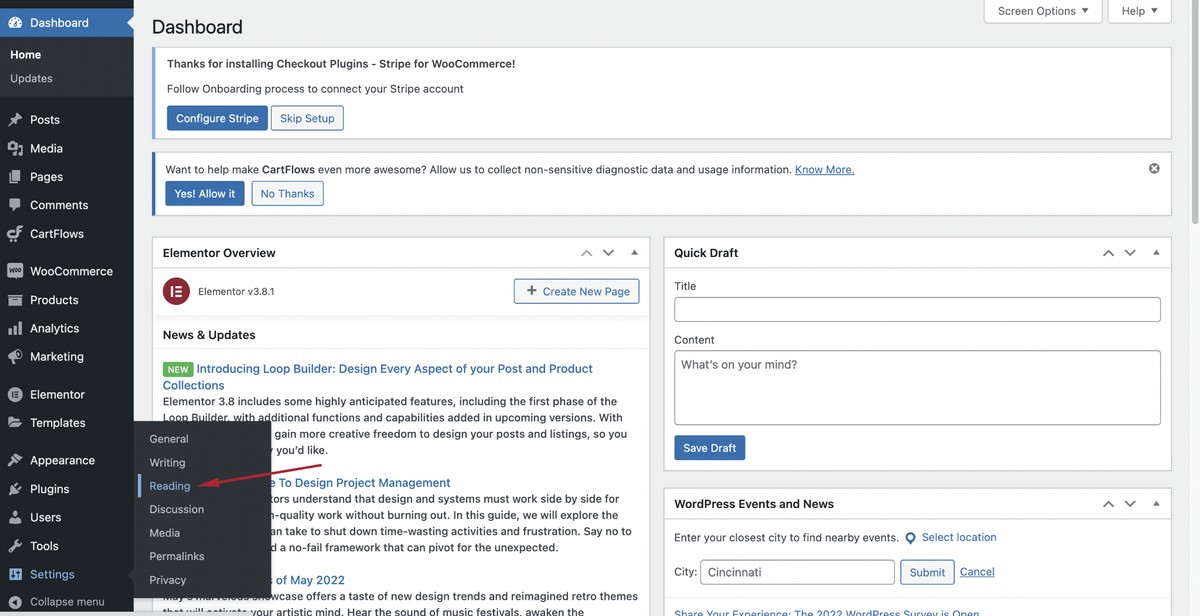Open General settings submenu item
The image size is (1200, 616).
pyautogui.click(x=169, y=439)
